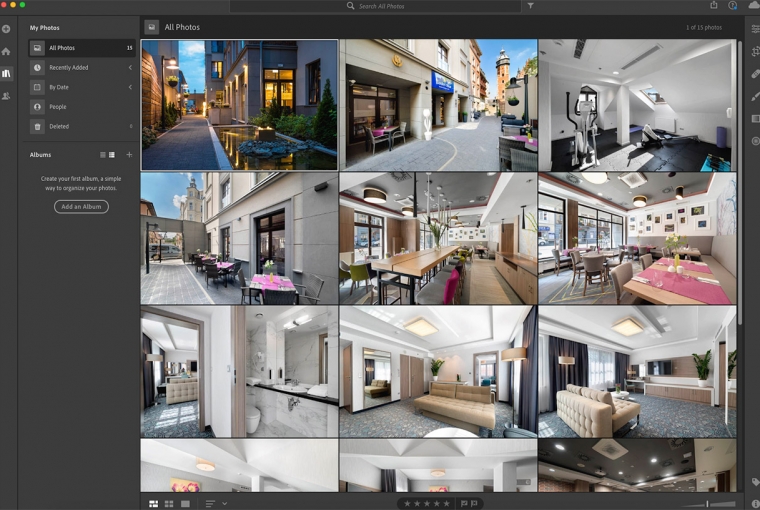Click the 1 of 15 photos counter
The image size is (760, 510).
pyautogui.click(x=704, y=28)
